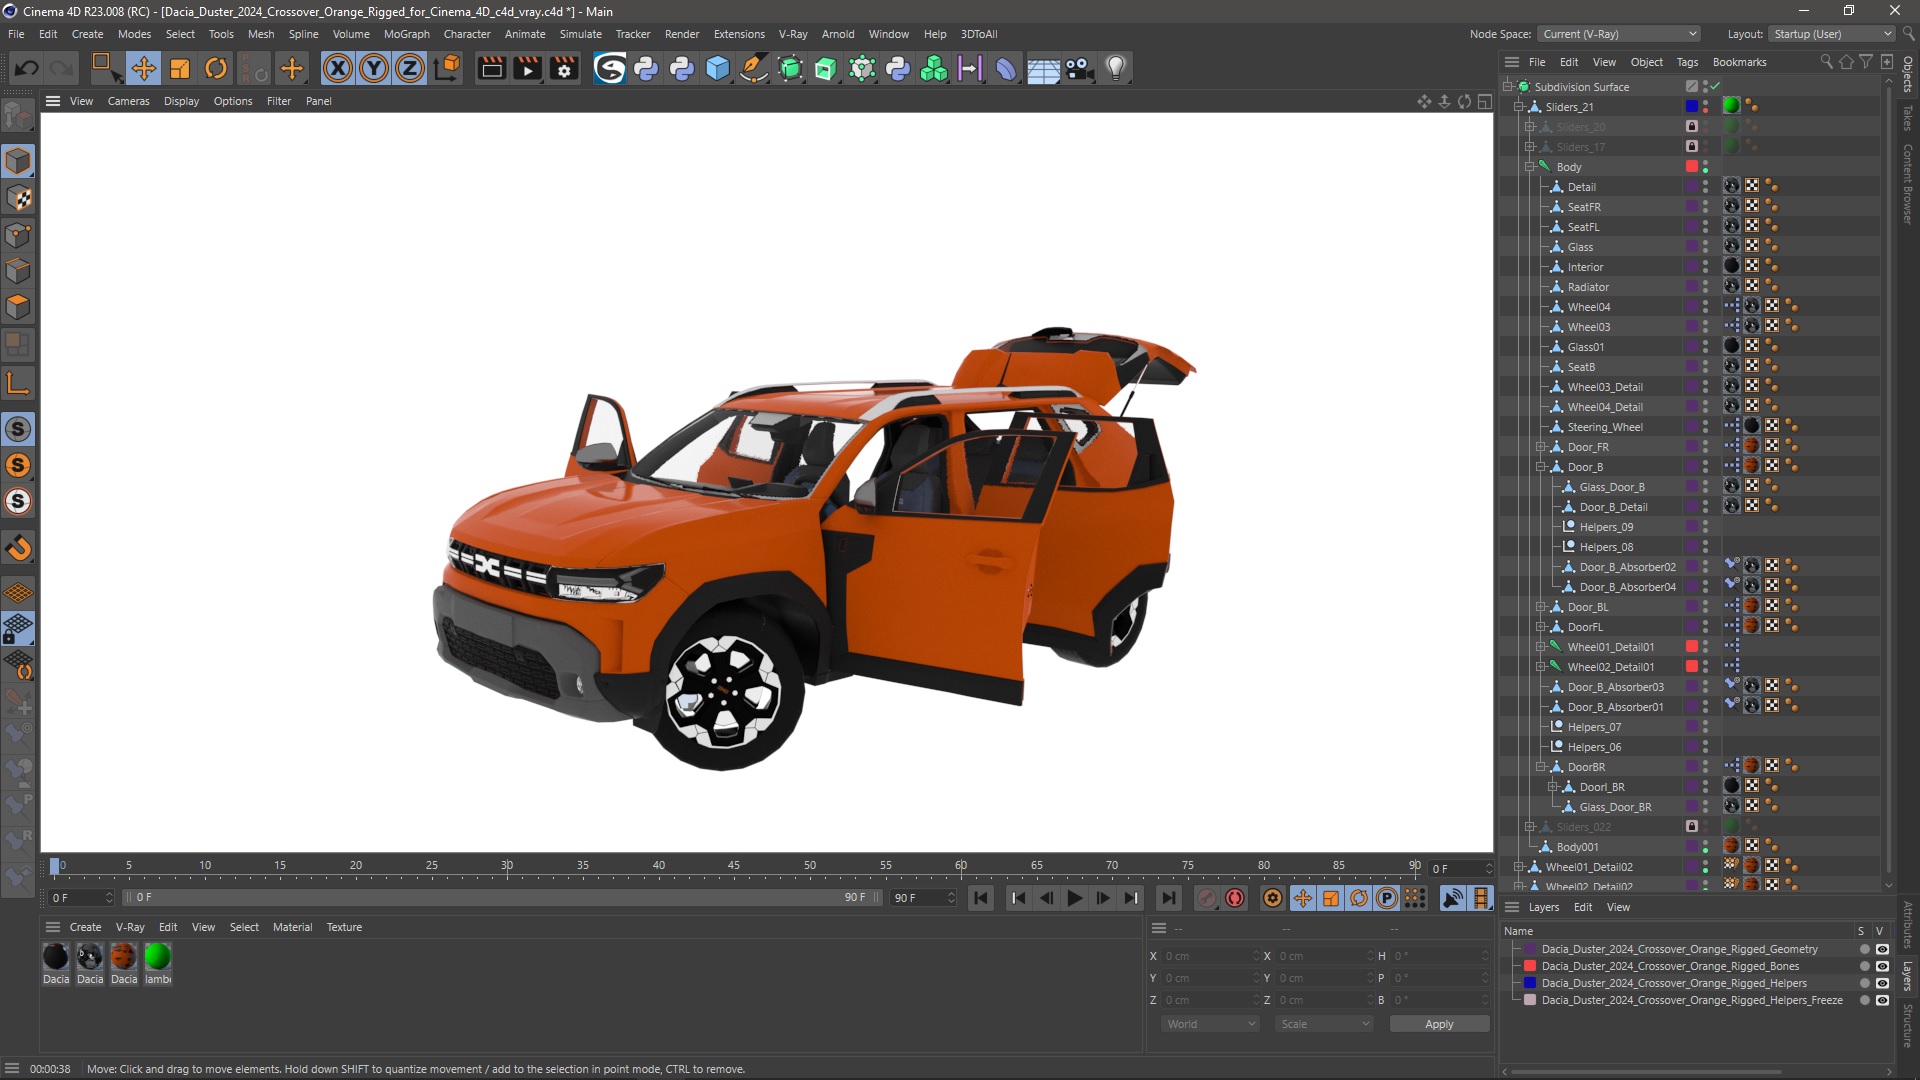Open the Create menu

pos(86,33)
